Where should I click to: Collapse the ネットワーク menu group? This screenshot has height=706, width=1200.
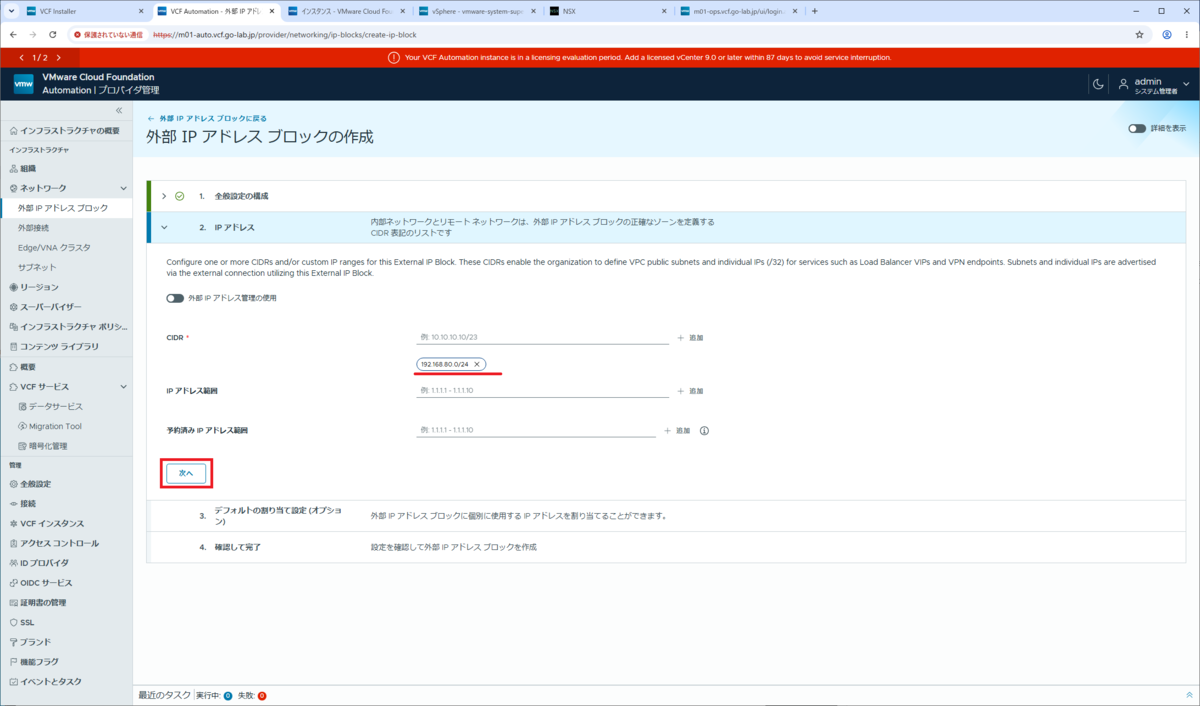point(123,188)
